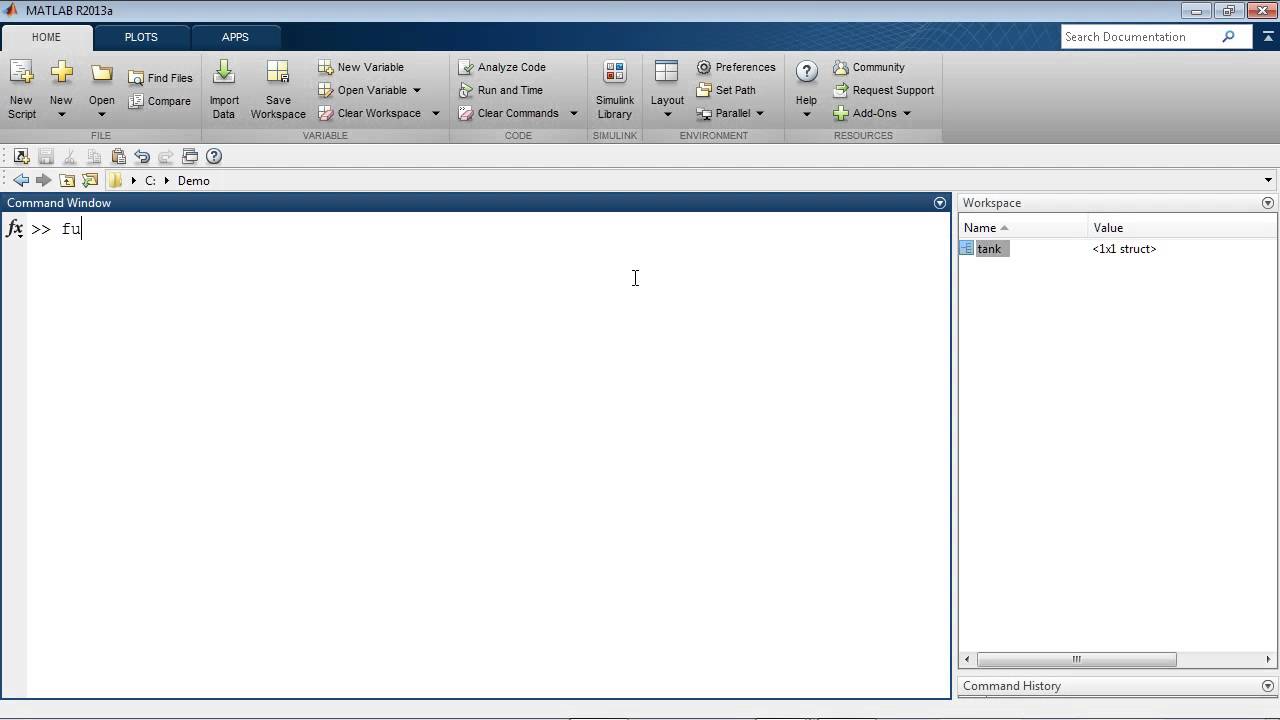1280x720 pixels.
Task: Click the Back arrow in folder toolbar
Action: click(x=21, y=181)
